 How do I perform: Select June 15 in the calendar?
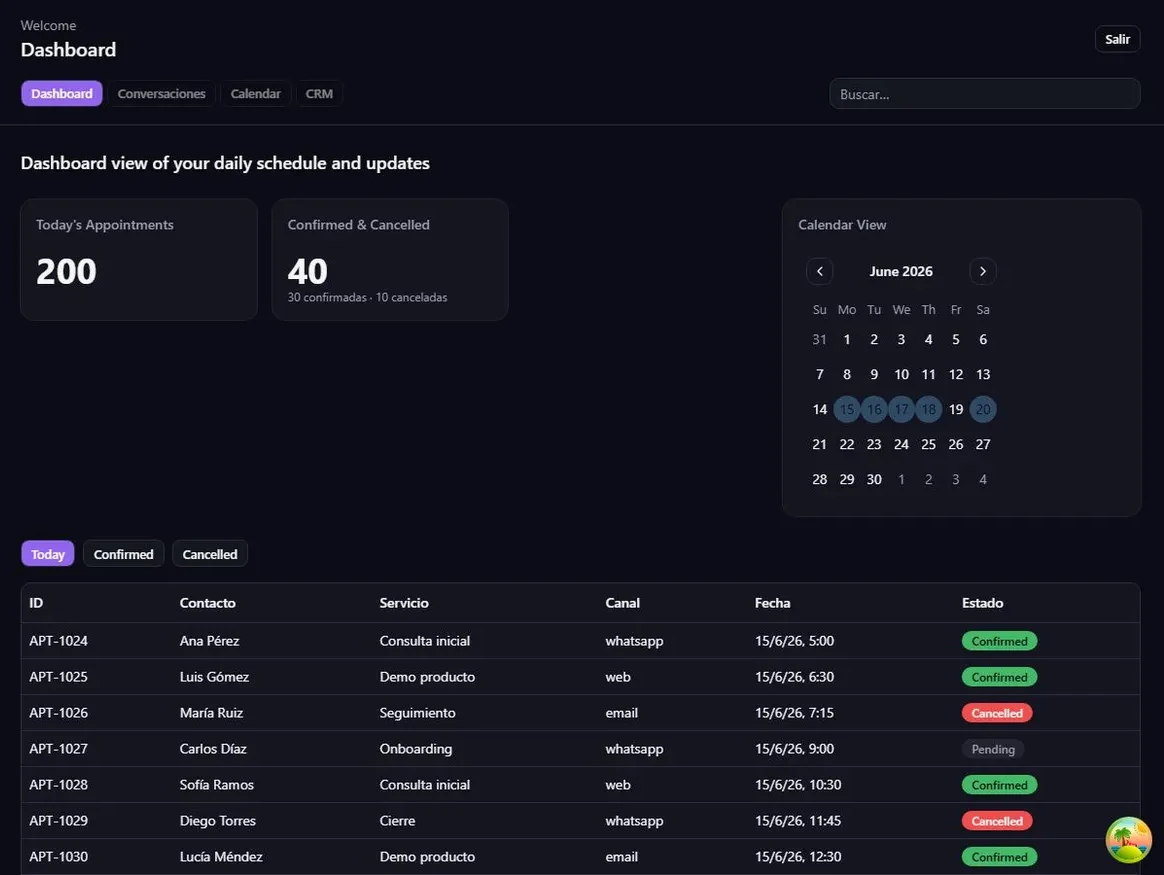coord(847,409)
